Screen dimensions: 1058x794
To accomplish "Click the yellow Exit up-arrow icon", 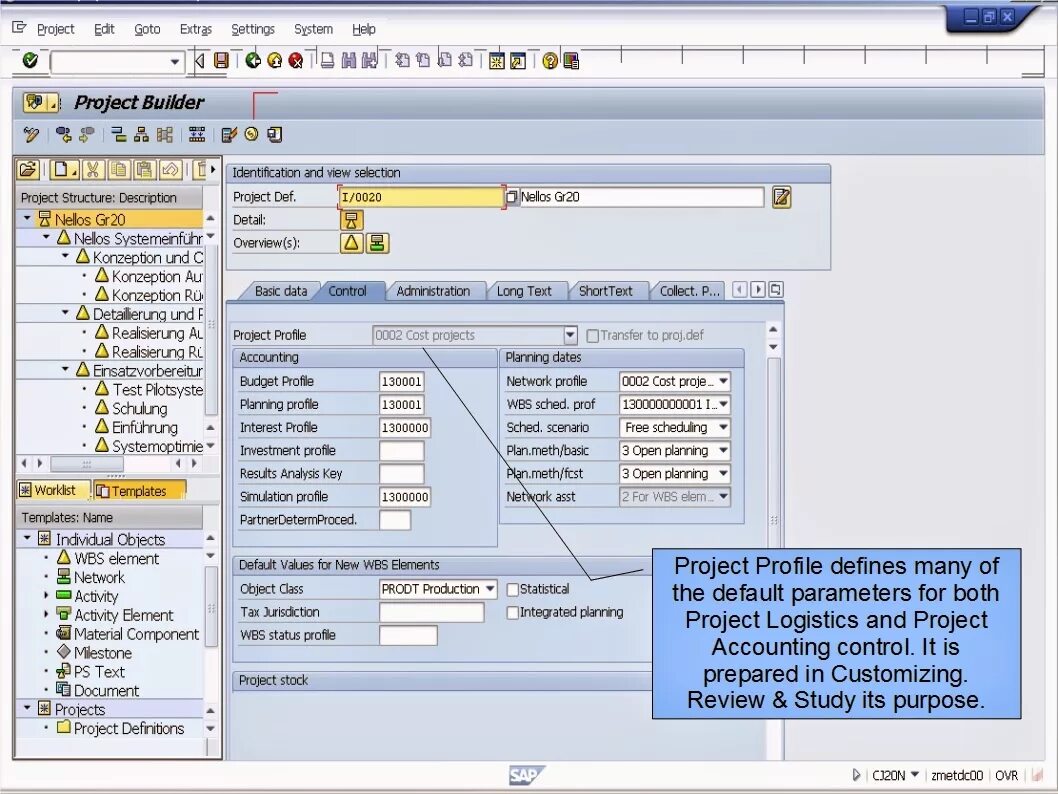I will point(275,61).
